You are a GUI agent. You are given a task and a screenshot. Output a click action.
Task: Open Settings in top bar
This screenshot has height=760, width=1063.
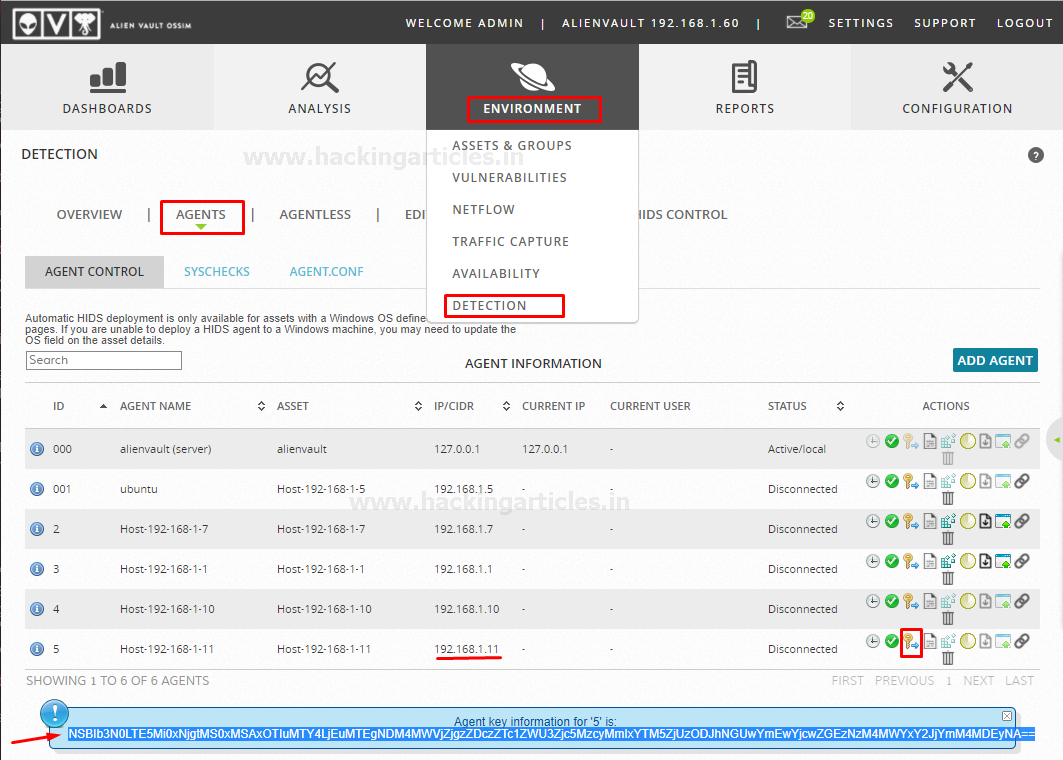860,23
